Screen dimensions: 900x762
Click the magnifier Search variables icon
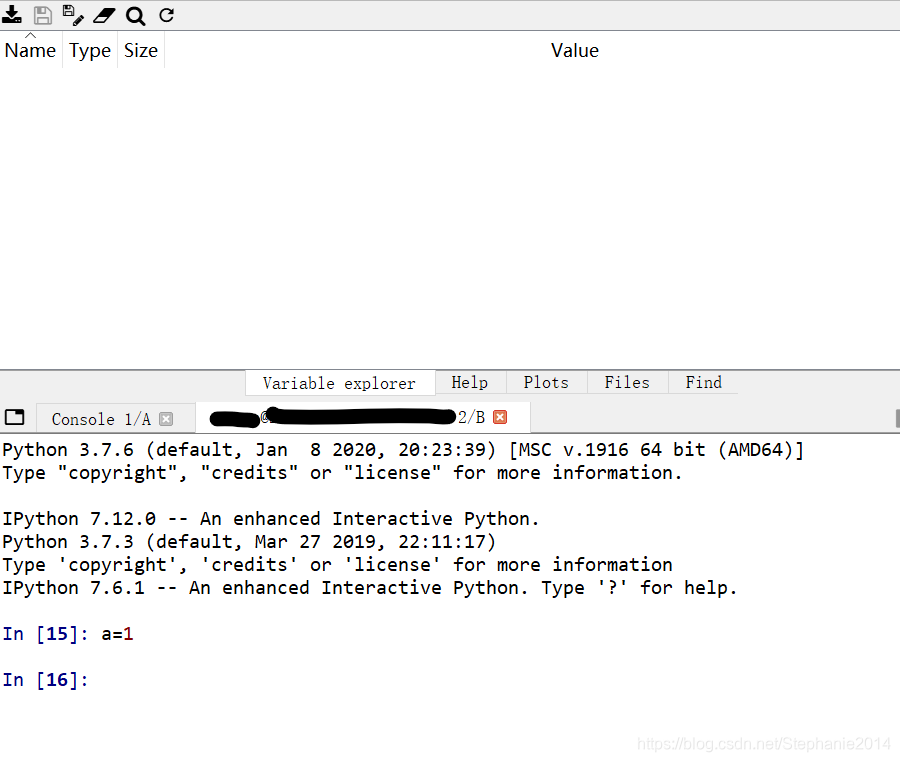point(135,16)
